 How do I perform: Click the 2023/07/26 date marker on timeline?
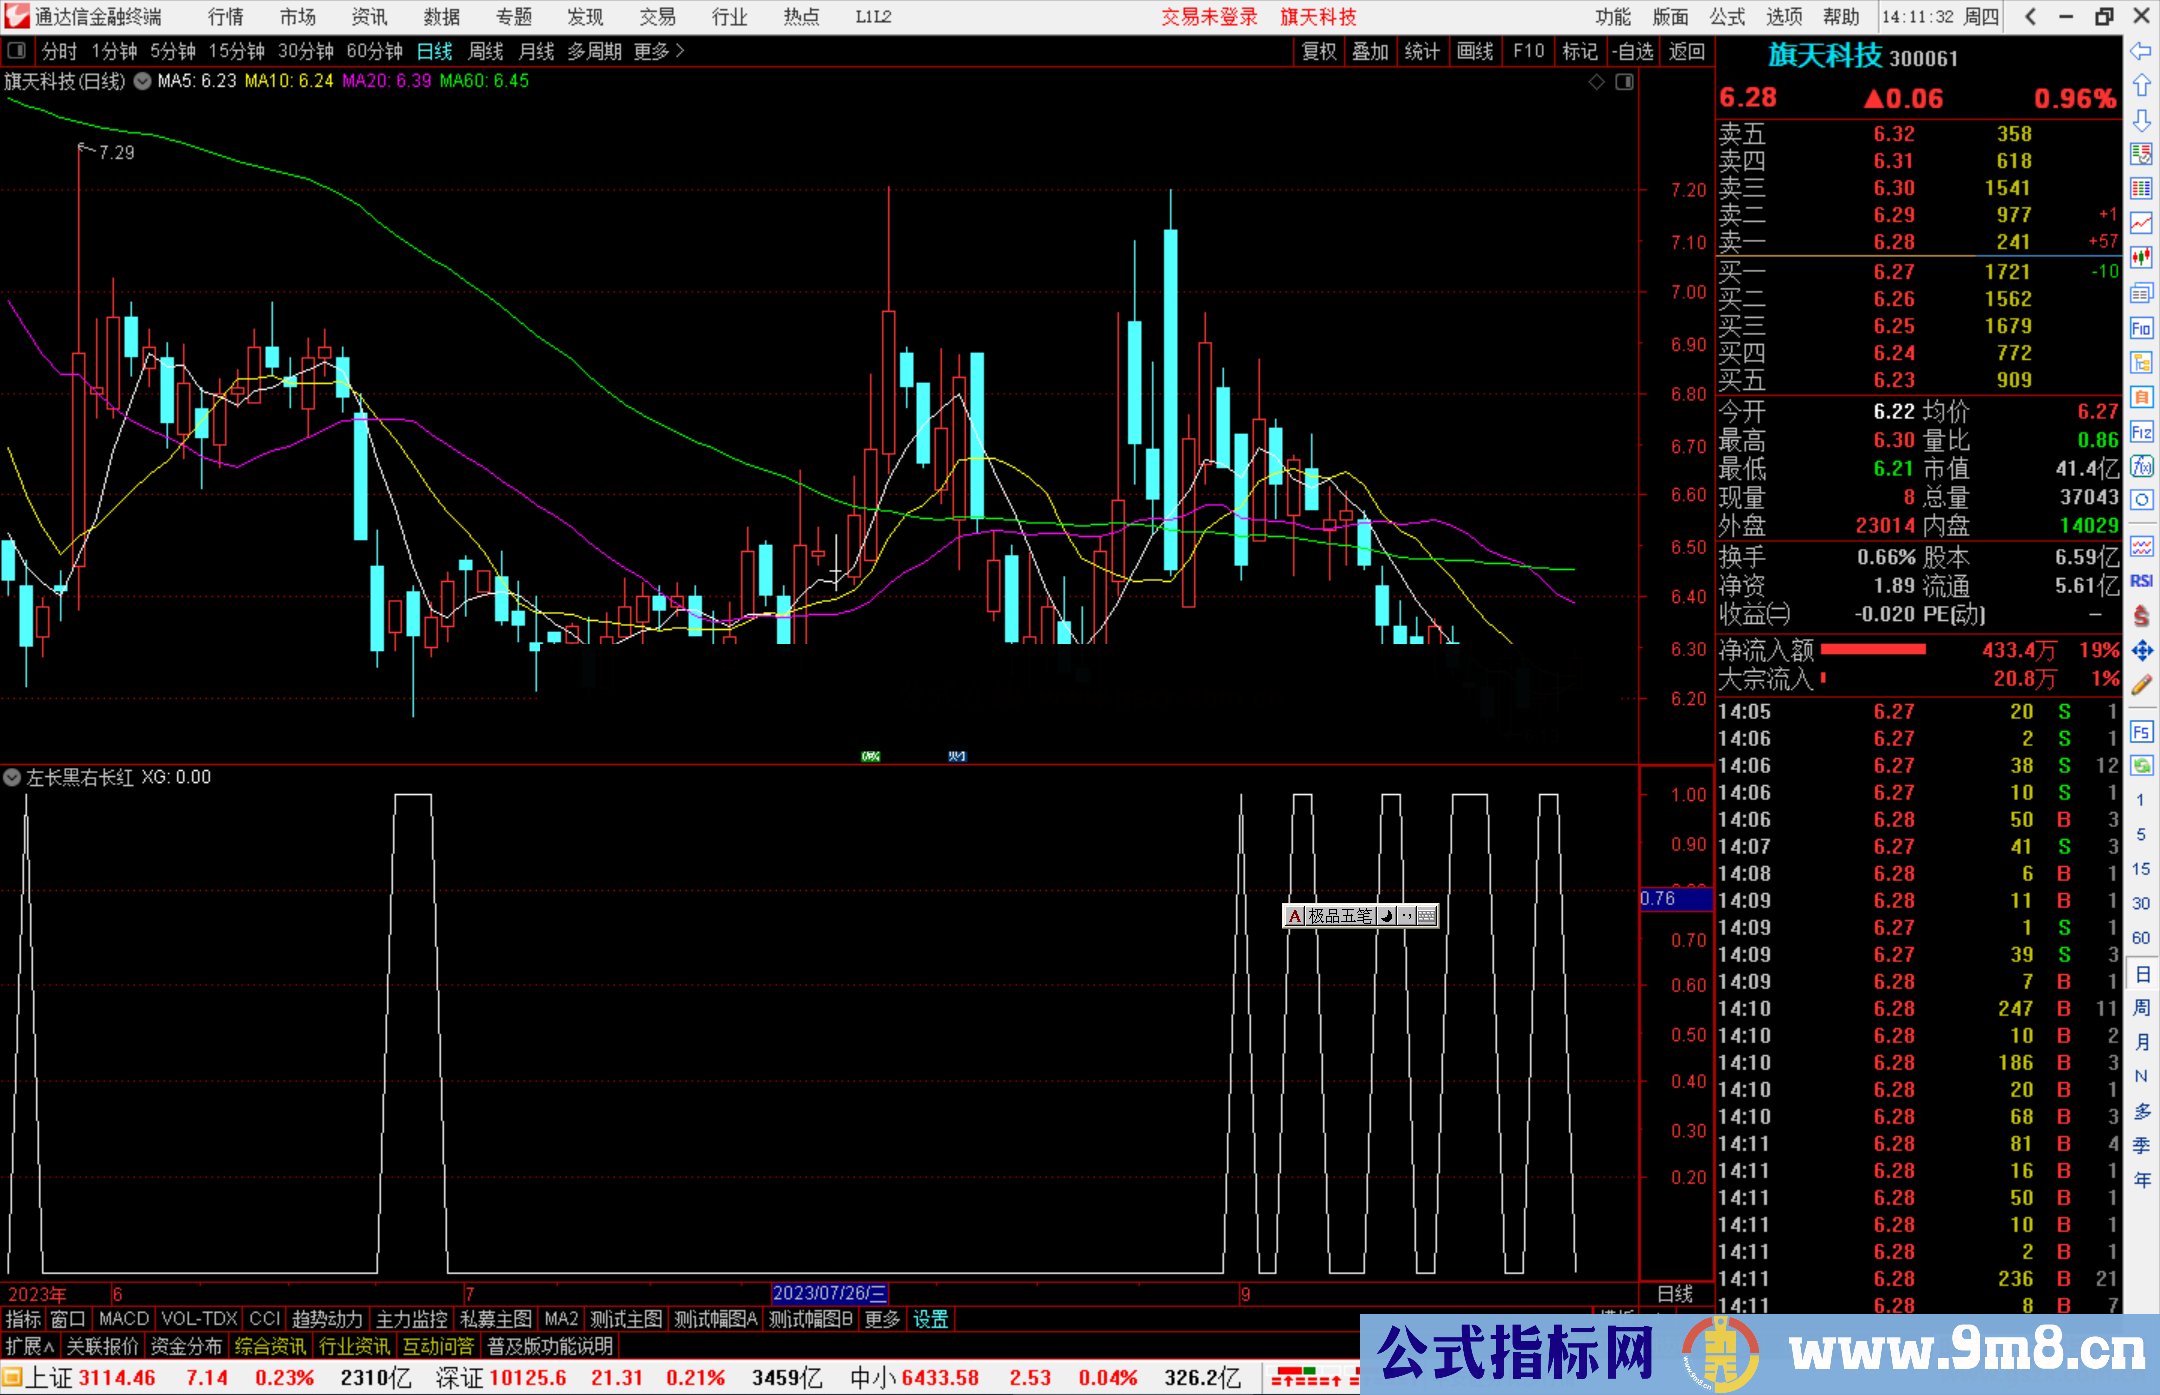(829, 1293)
